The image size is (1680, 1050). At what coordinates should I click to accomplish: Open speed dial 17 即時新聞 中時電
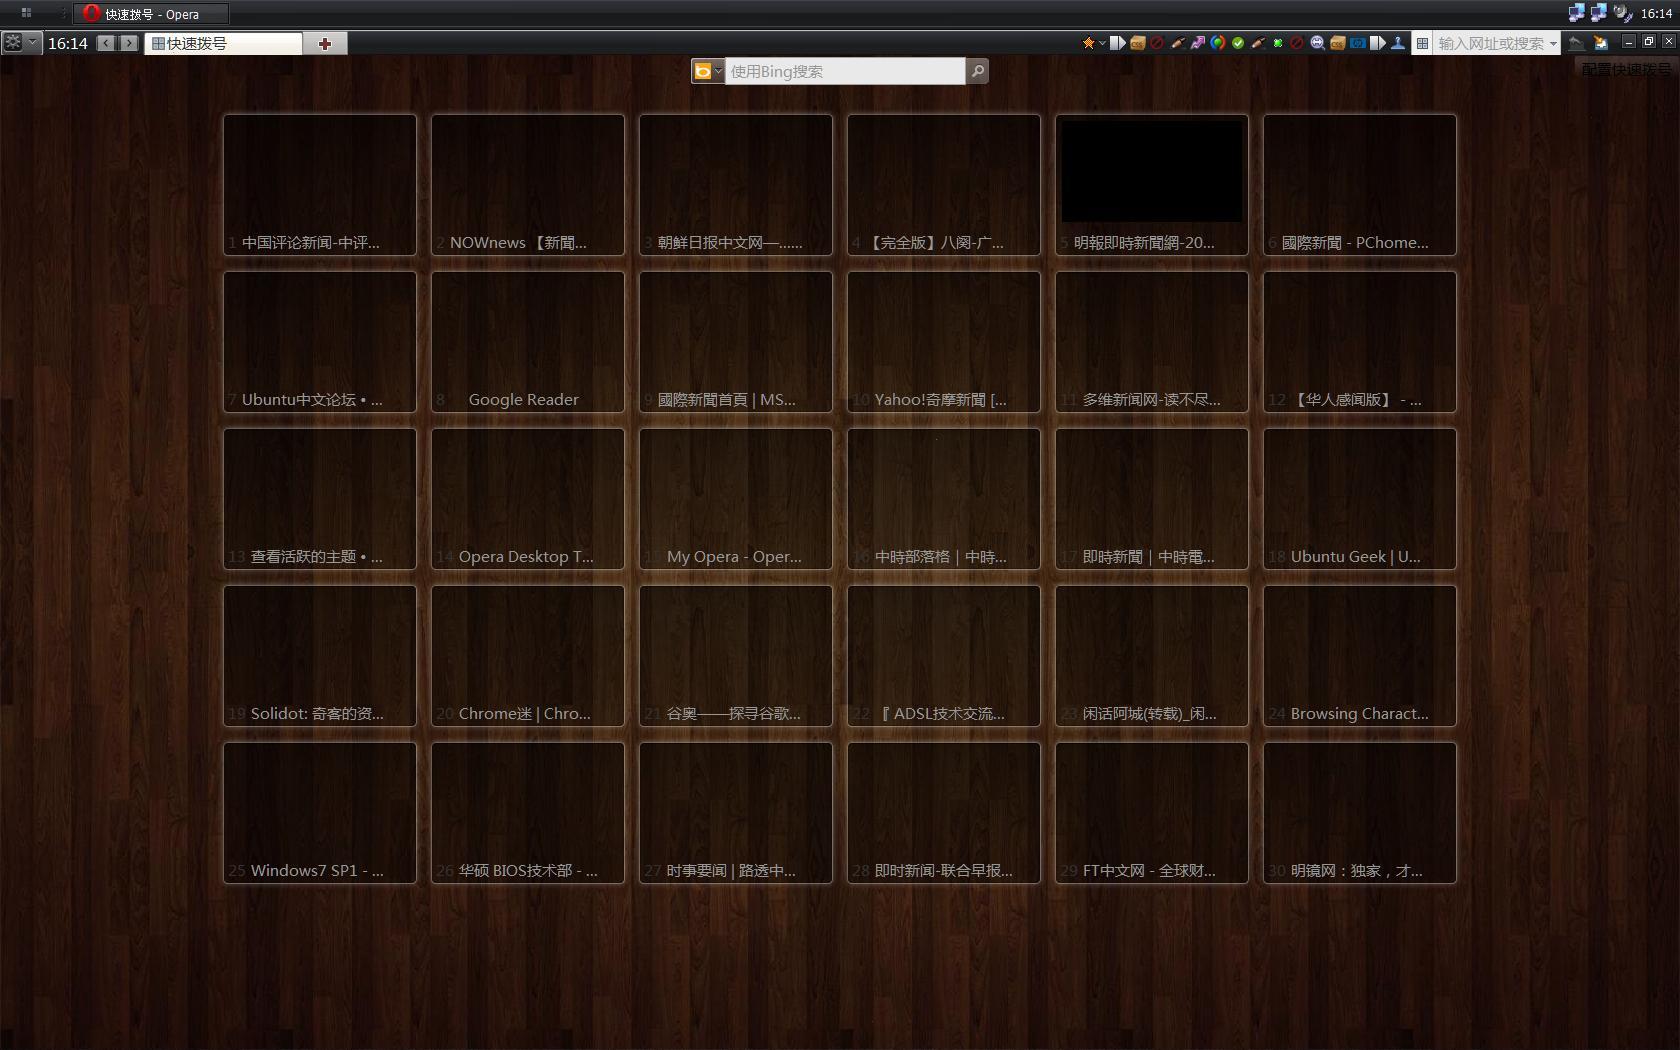[1152, 499]
